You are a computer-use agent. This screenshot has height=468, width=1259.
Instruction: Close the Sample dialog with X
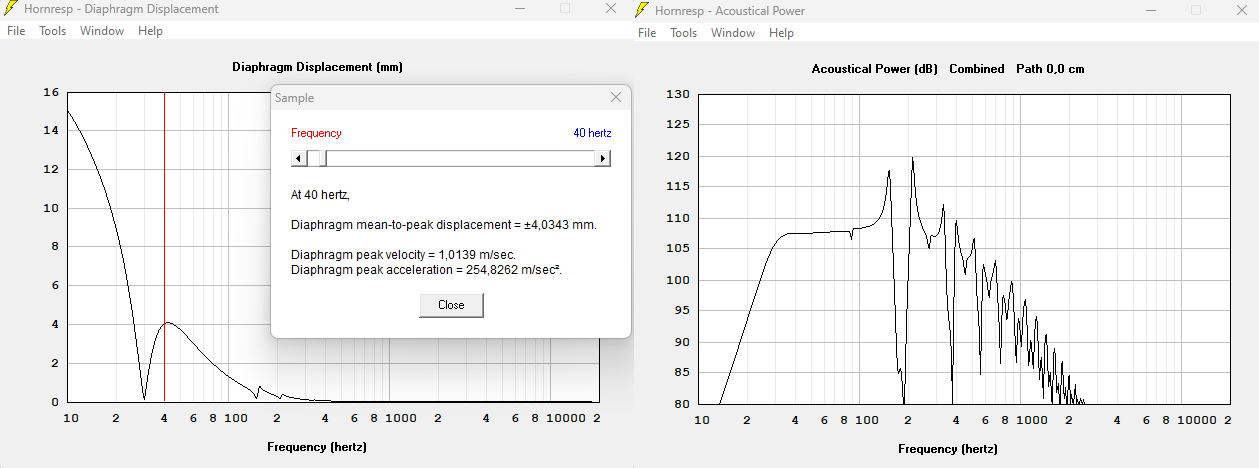point(616,97)
